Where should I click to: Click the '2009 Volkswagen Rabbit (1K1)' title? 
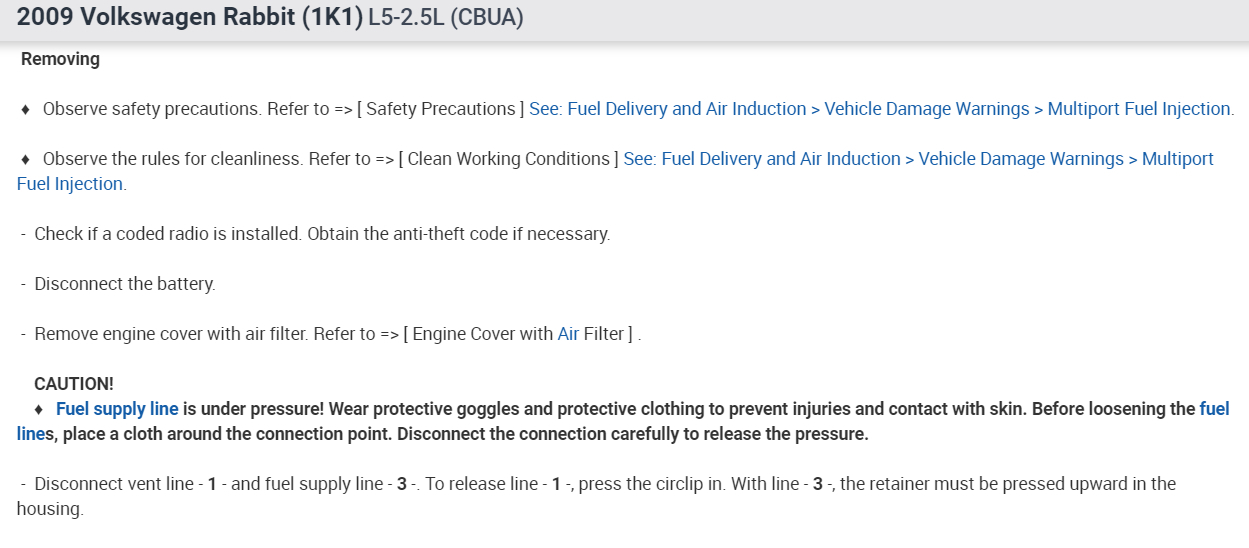190,18
